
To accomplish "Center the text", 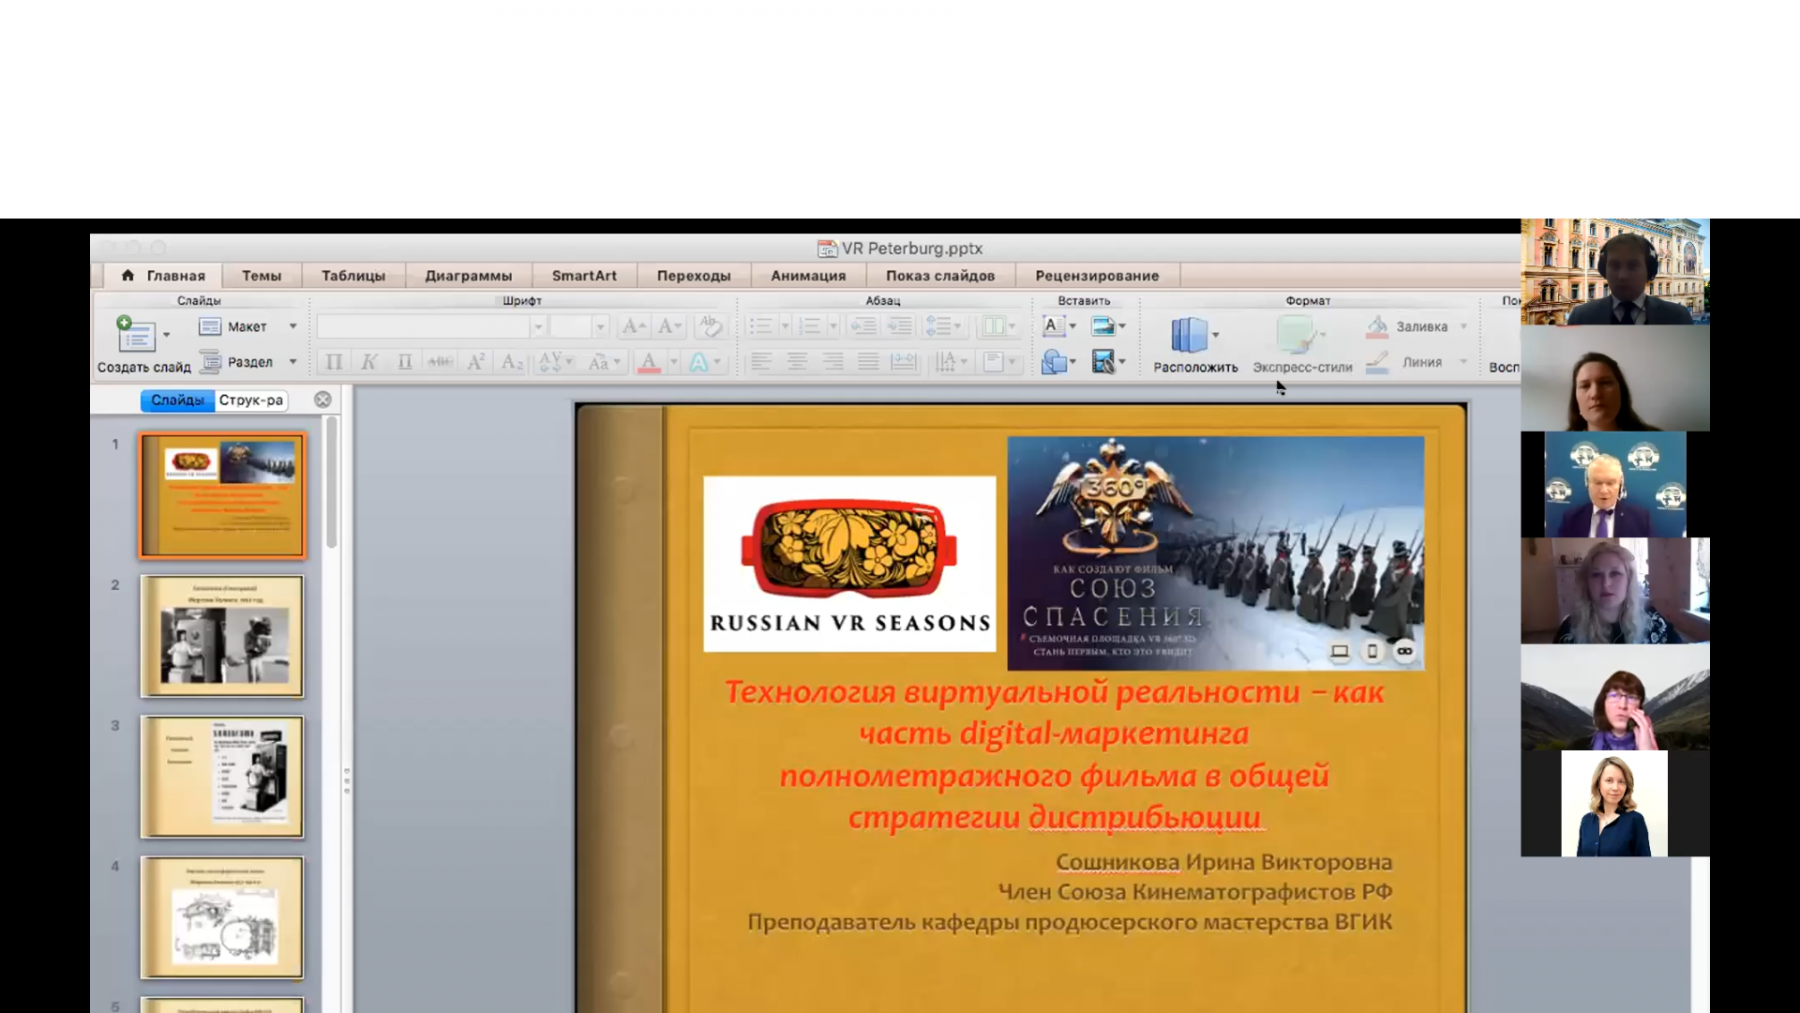I will click(797, 362).
